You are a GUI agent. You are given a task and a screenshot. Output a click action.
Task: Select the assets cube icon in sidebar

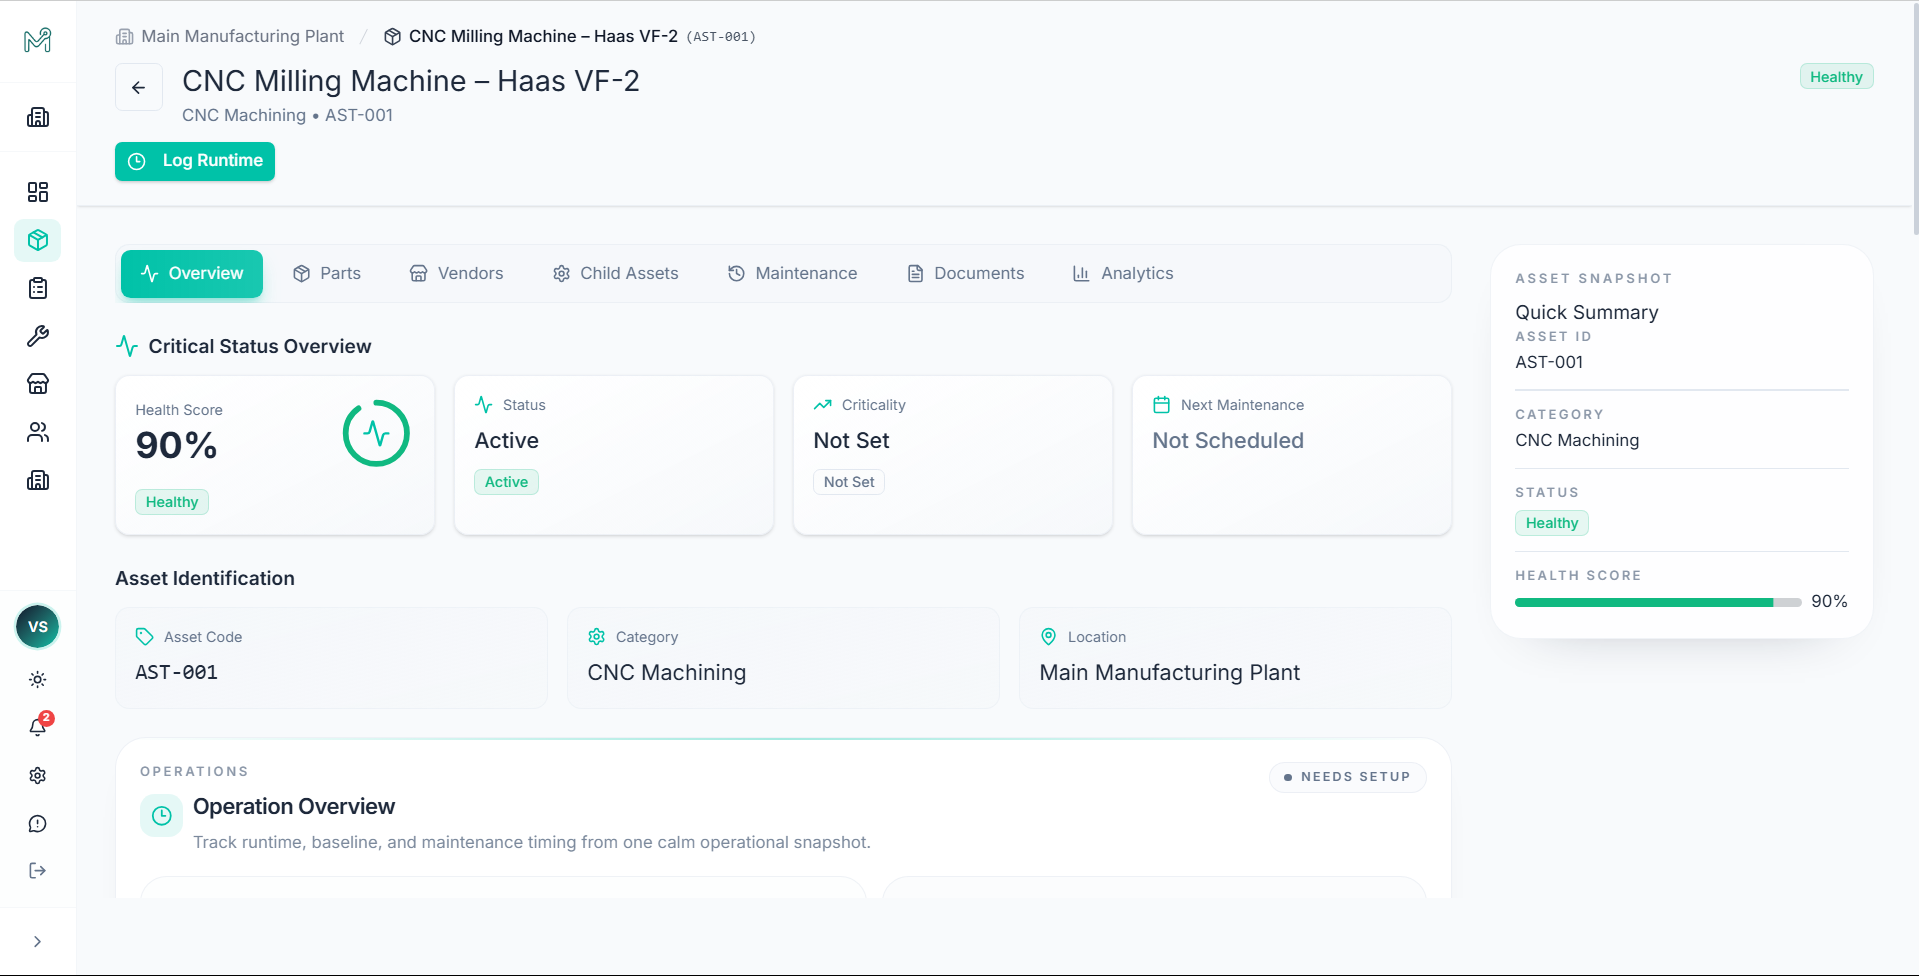point(38,240)
